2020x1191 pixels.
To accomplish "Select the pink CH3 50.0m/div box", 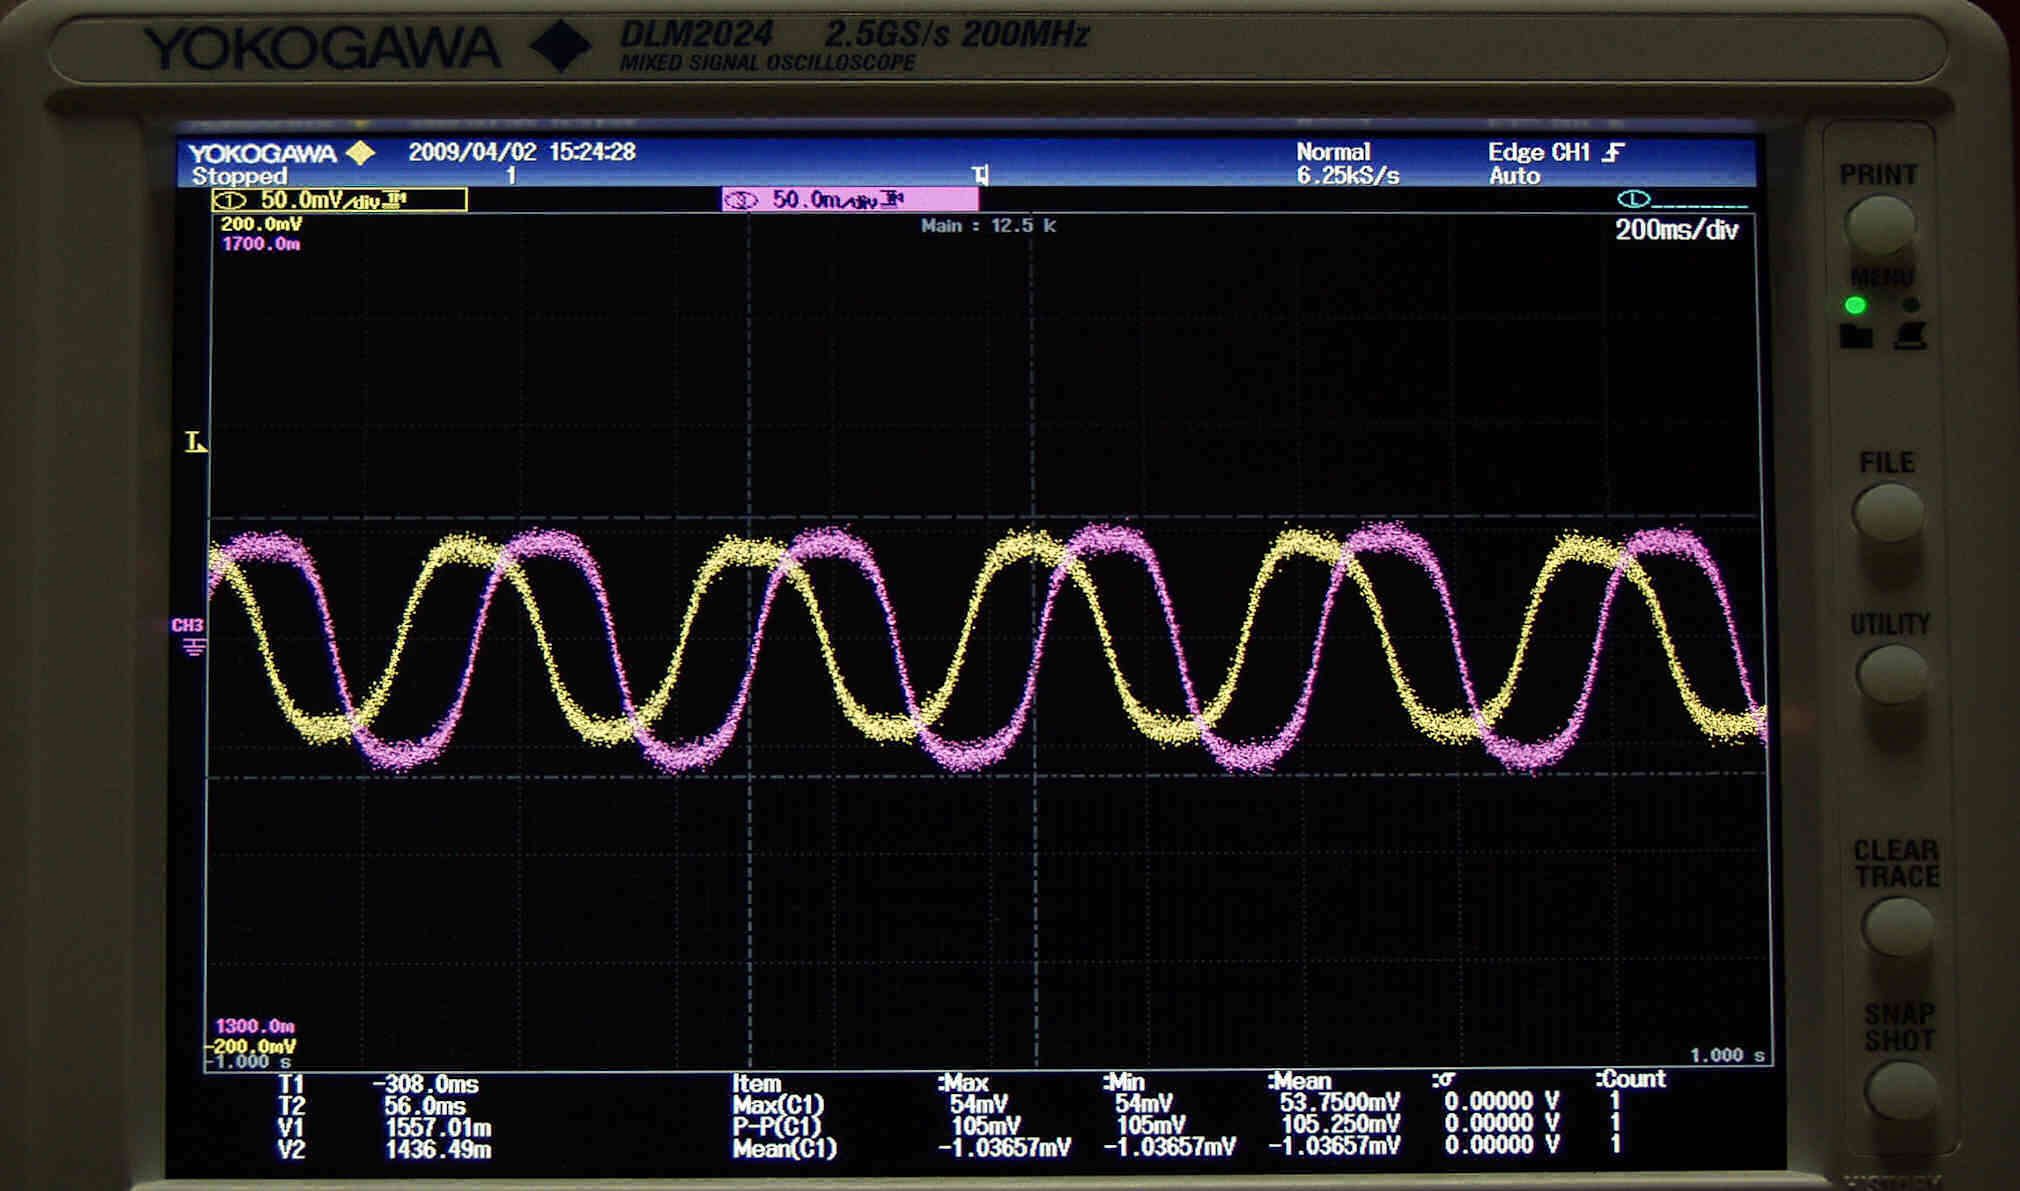I will 849,200.
